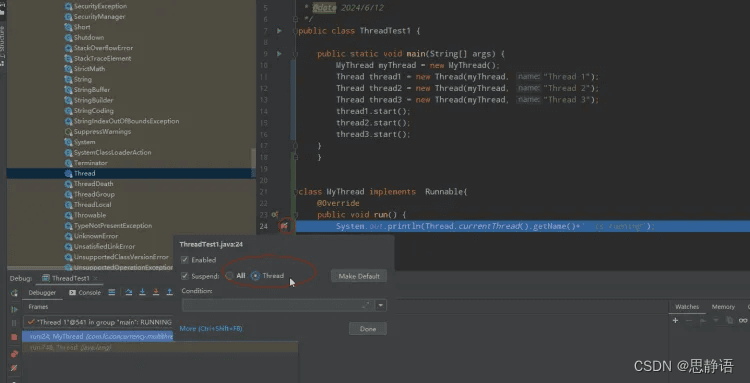Collapse ThreadTest1 class fold marker
The width and height of the screenshot is (750, 383).
296,31
